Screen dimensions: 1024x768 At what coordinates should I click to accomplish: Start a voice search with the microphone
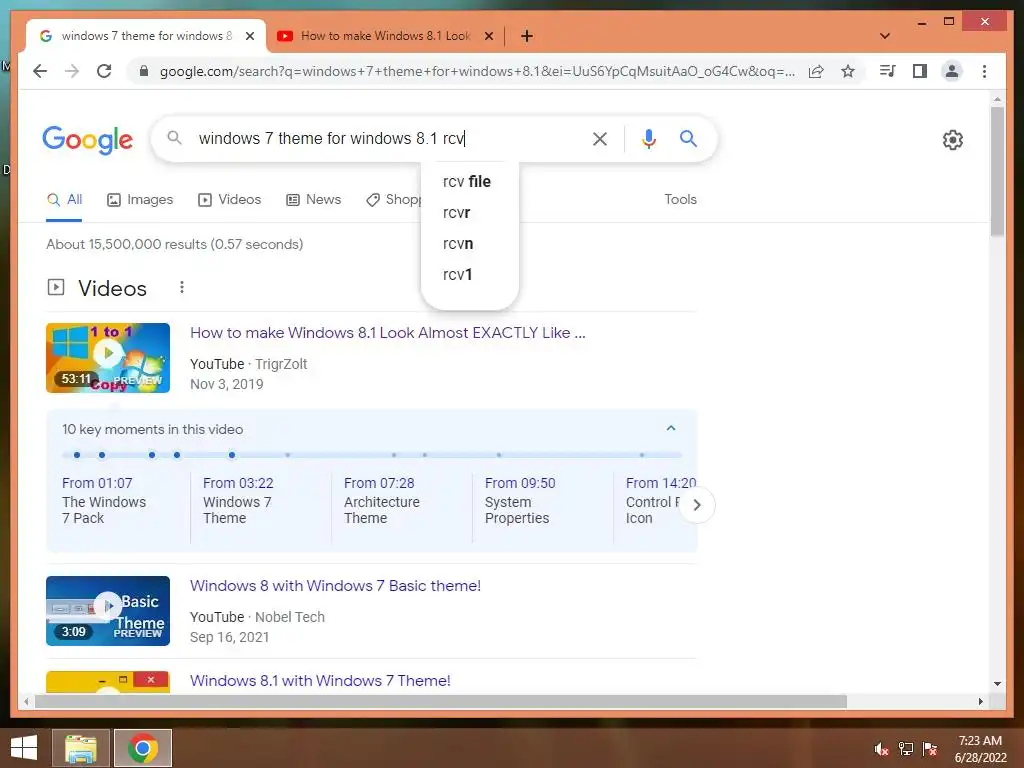648,138
